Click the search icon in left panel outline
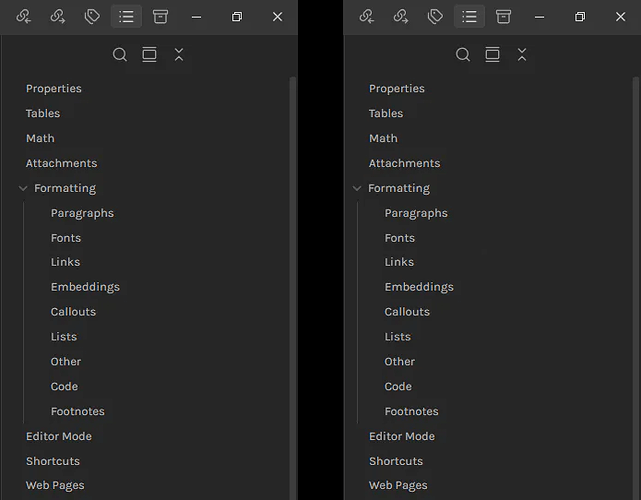Screen dimensions: 641x500 (x=120, y=55)
